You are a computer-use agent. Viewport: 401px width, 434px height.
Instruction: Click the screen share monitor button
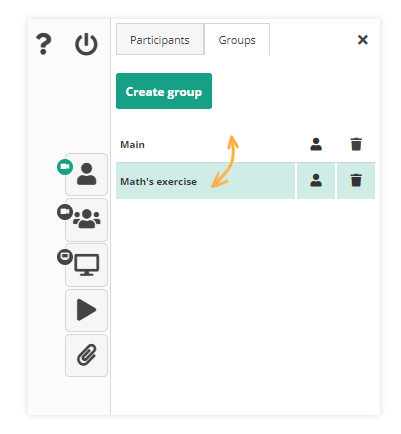[x=86, y=265]
